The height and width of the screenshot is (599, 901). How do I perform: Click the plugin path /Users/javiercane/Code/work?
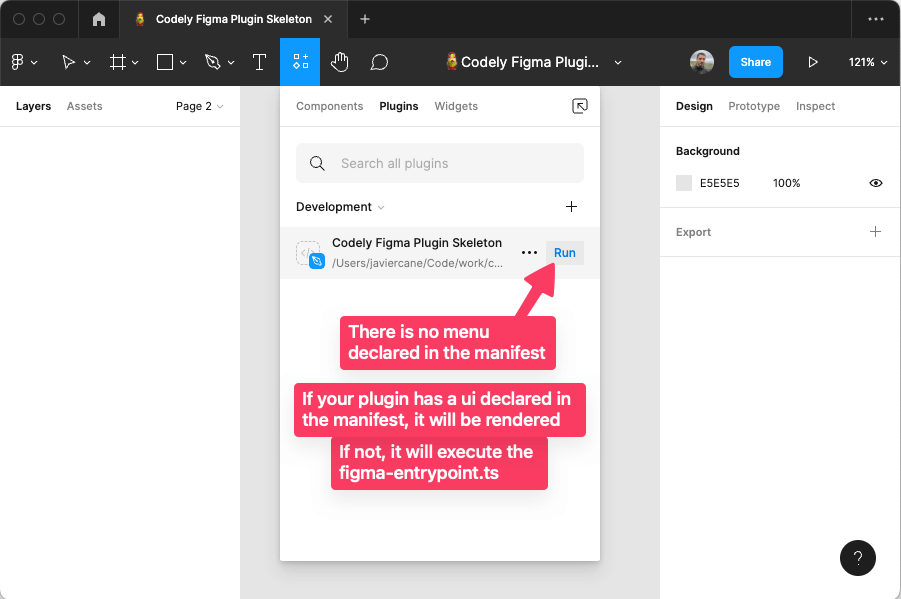click(x=417, y=263)
